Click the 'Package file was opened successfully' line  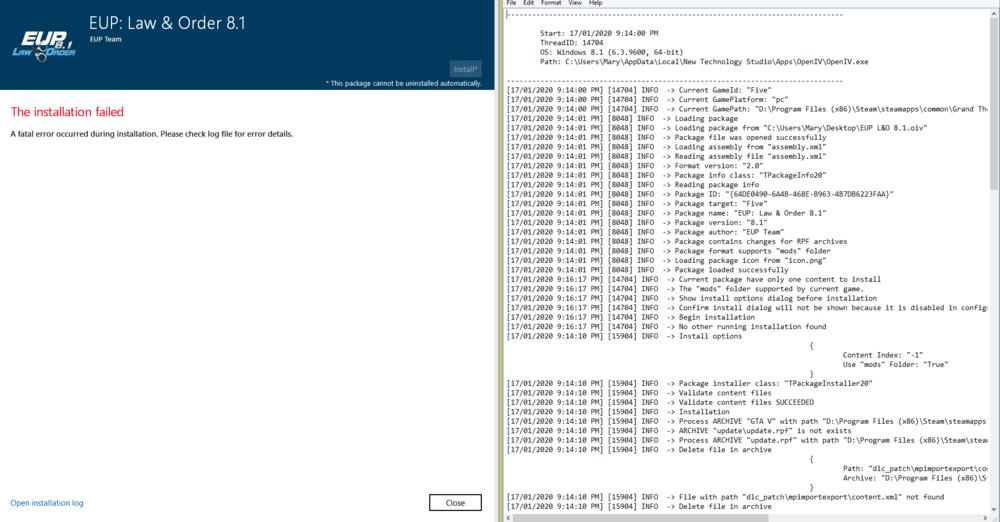pyautogui.click(x=666, y=137)
